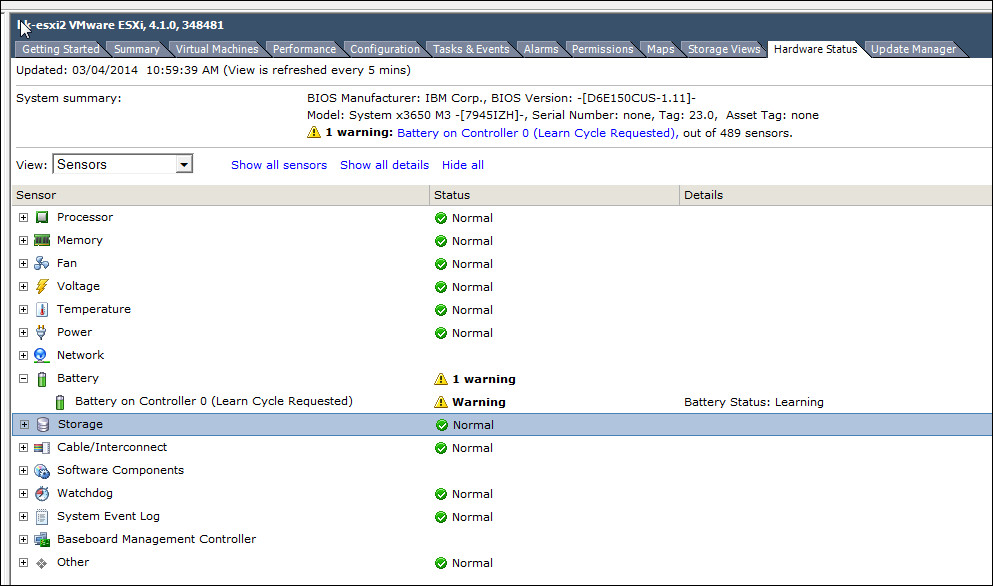
Task: Expand the Memory sensor group
Action: coord(23,241)
